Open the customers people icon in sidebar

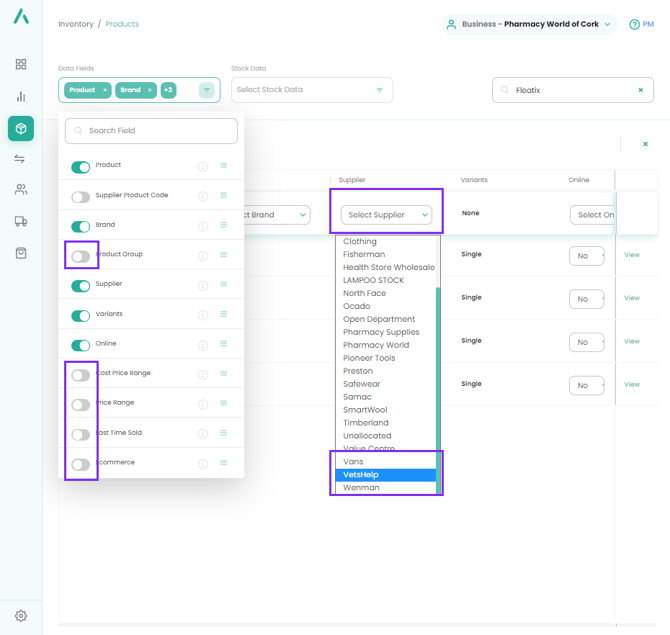click(21, 190)
